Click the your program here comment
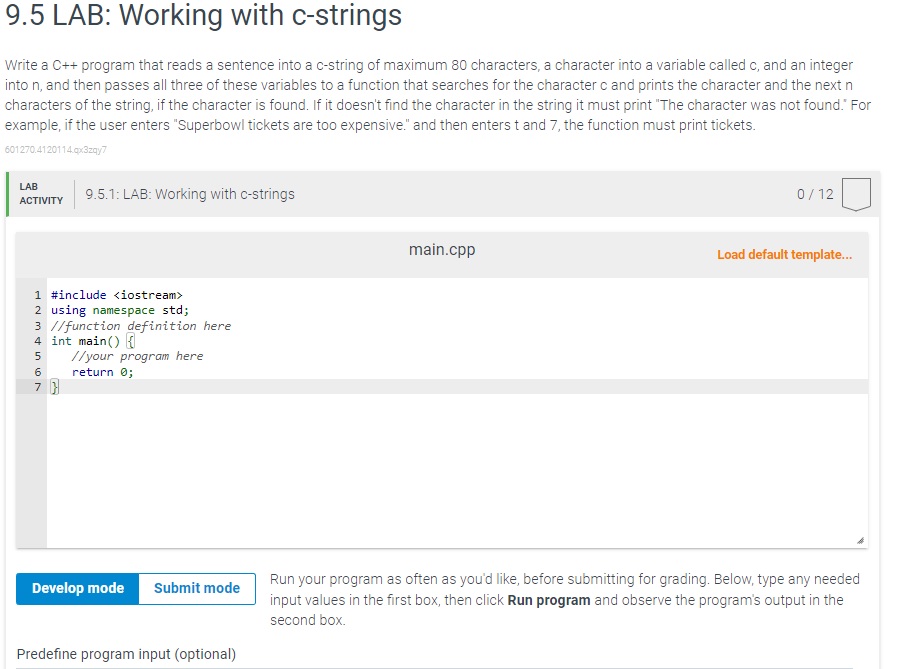Image resolution: width=906 pixels, height=669 pixels. [136, 355]
